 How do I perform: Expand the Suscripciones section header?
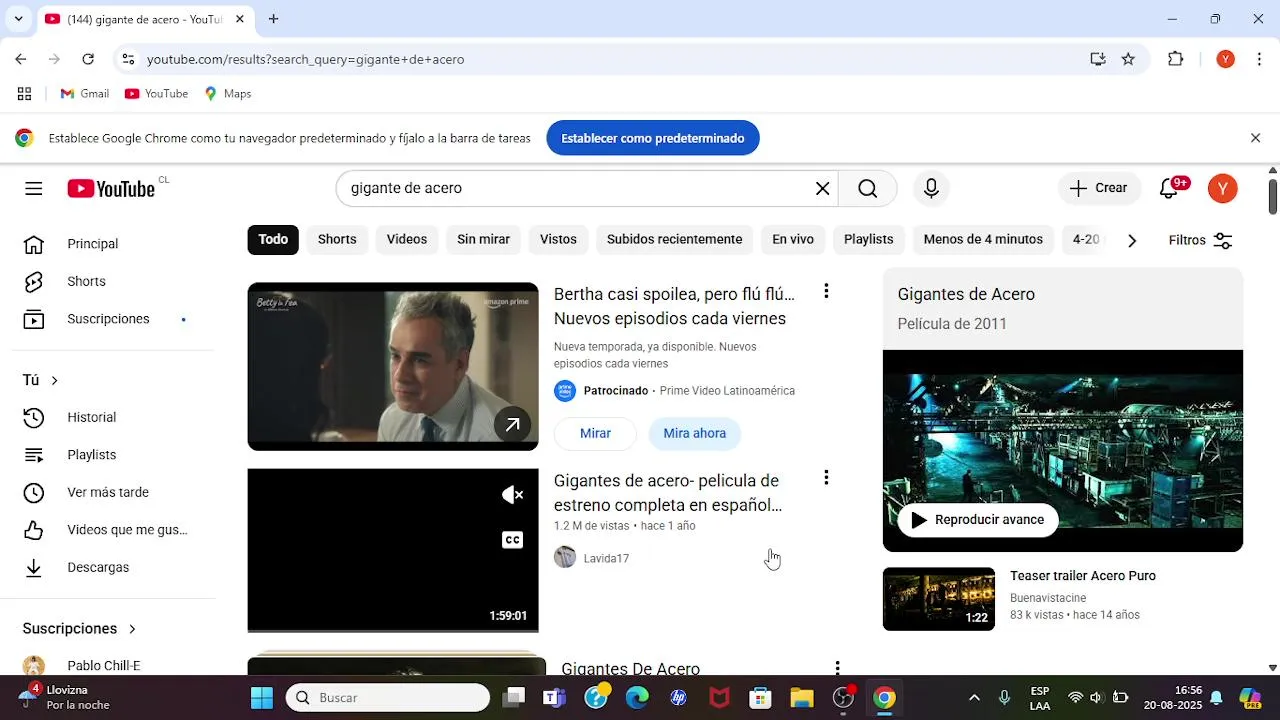point(80,629)
